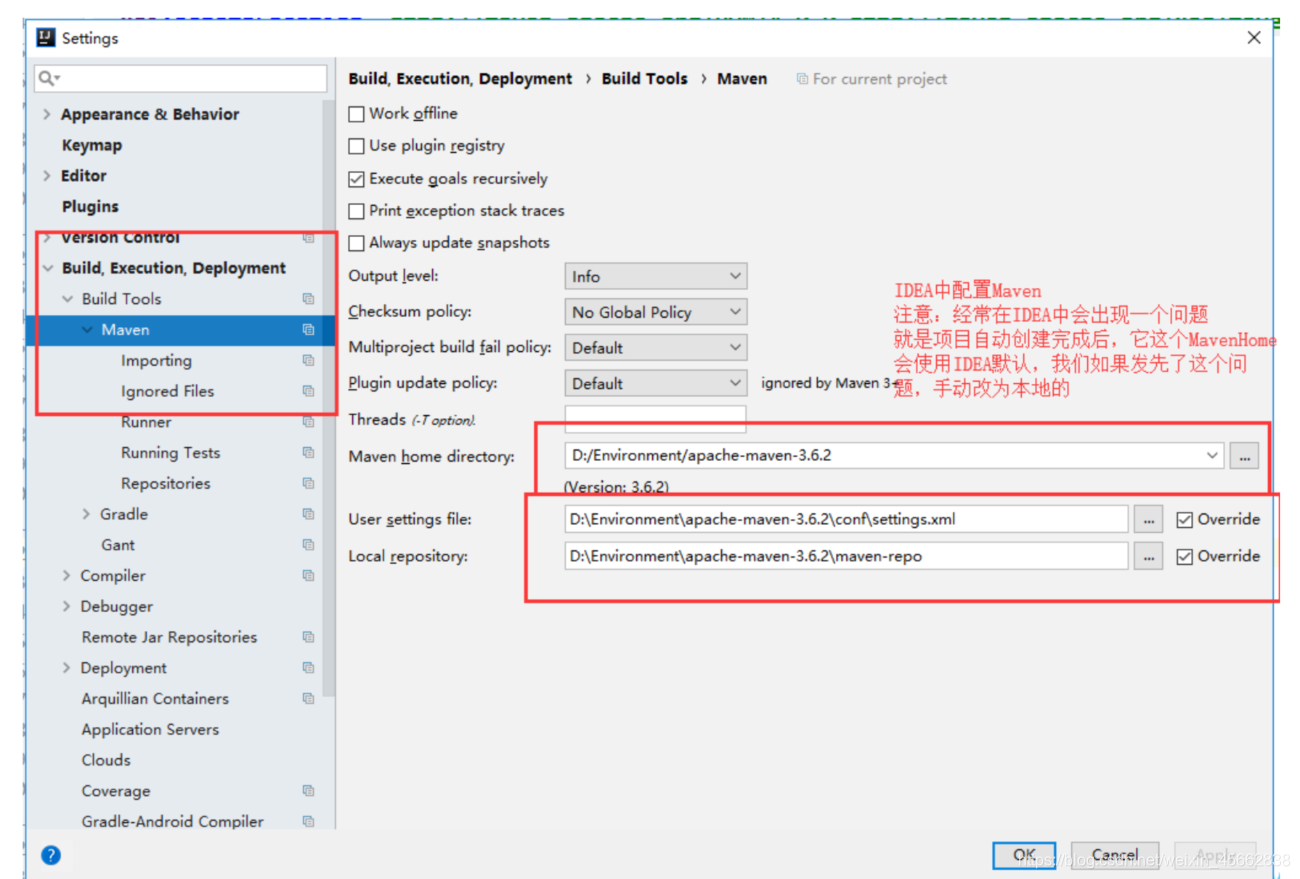1300x879 pixels.
Task: Enable Use plugin registry checkbox
Action: click(356, 146)
